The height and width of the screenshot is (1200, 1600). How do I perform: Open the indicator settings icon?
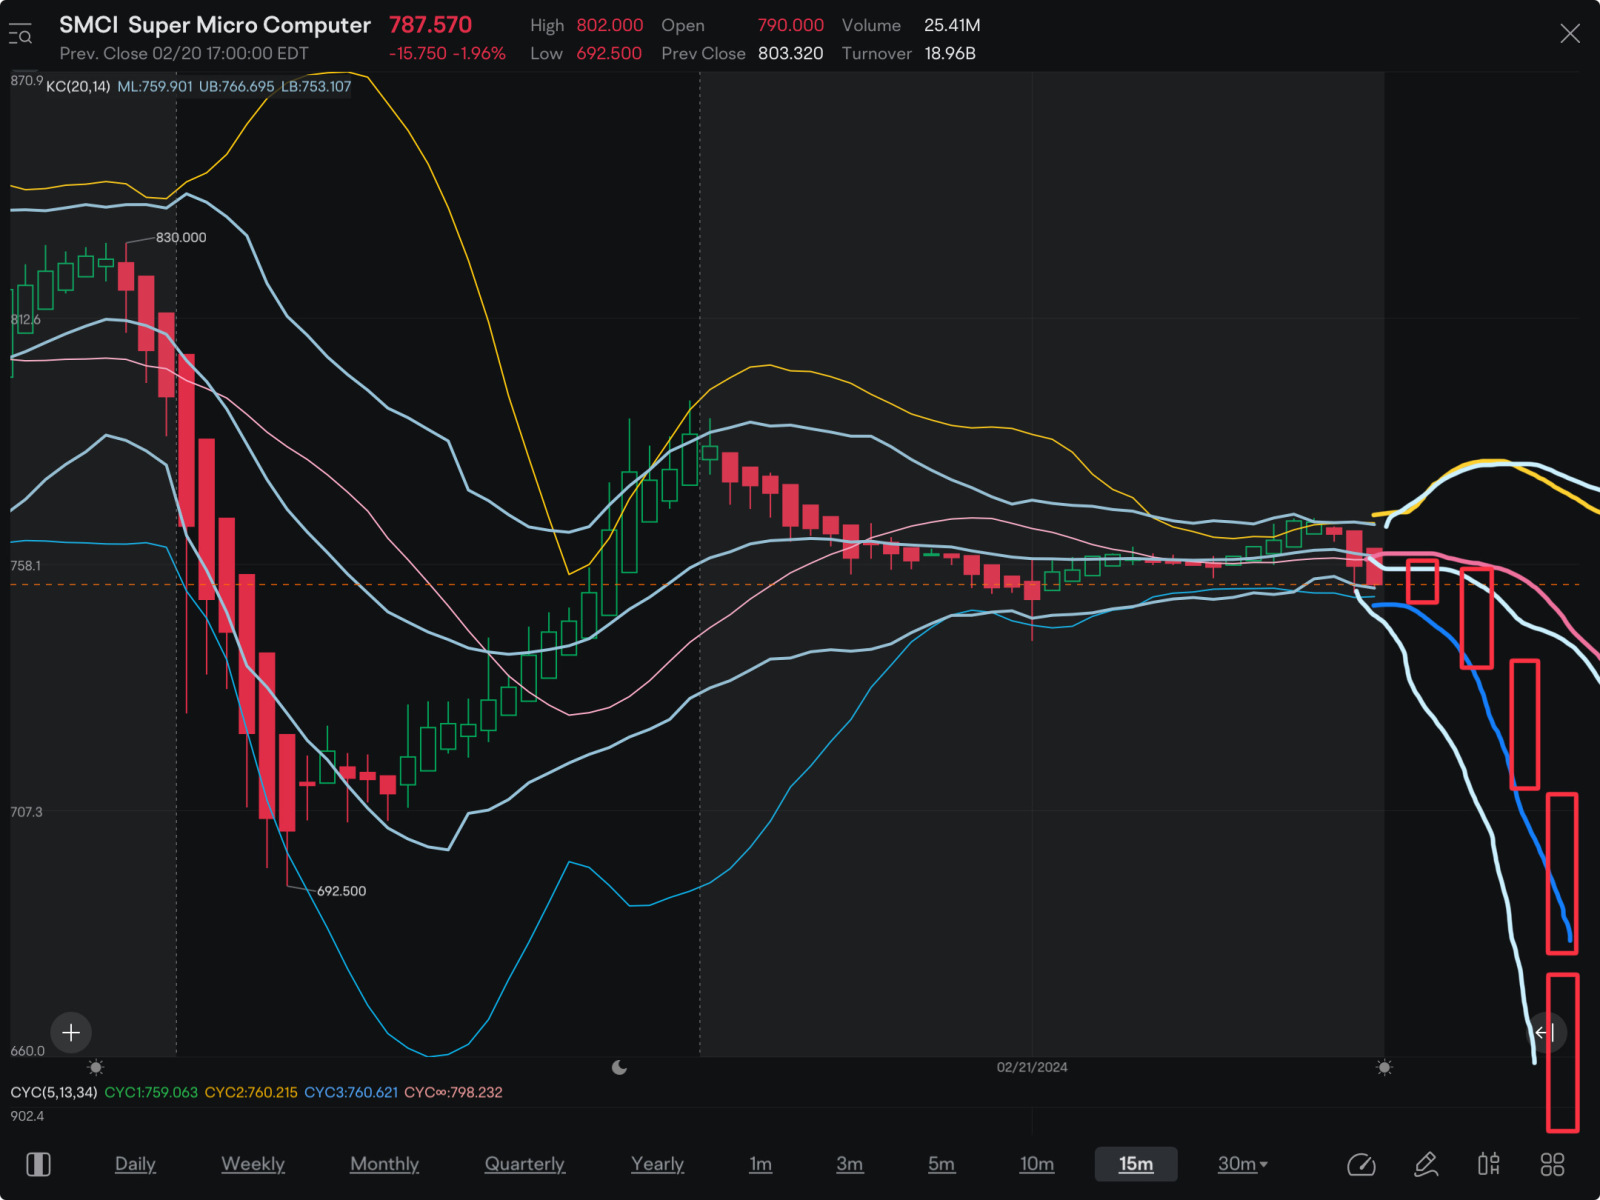click(x=1489, y=1164)
